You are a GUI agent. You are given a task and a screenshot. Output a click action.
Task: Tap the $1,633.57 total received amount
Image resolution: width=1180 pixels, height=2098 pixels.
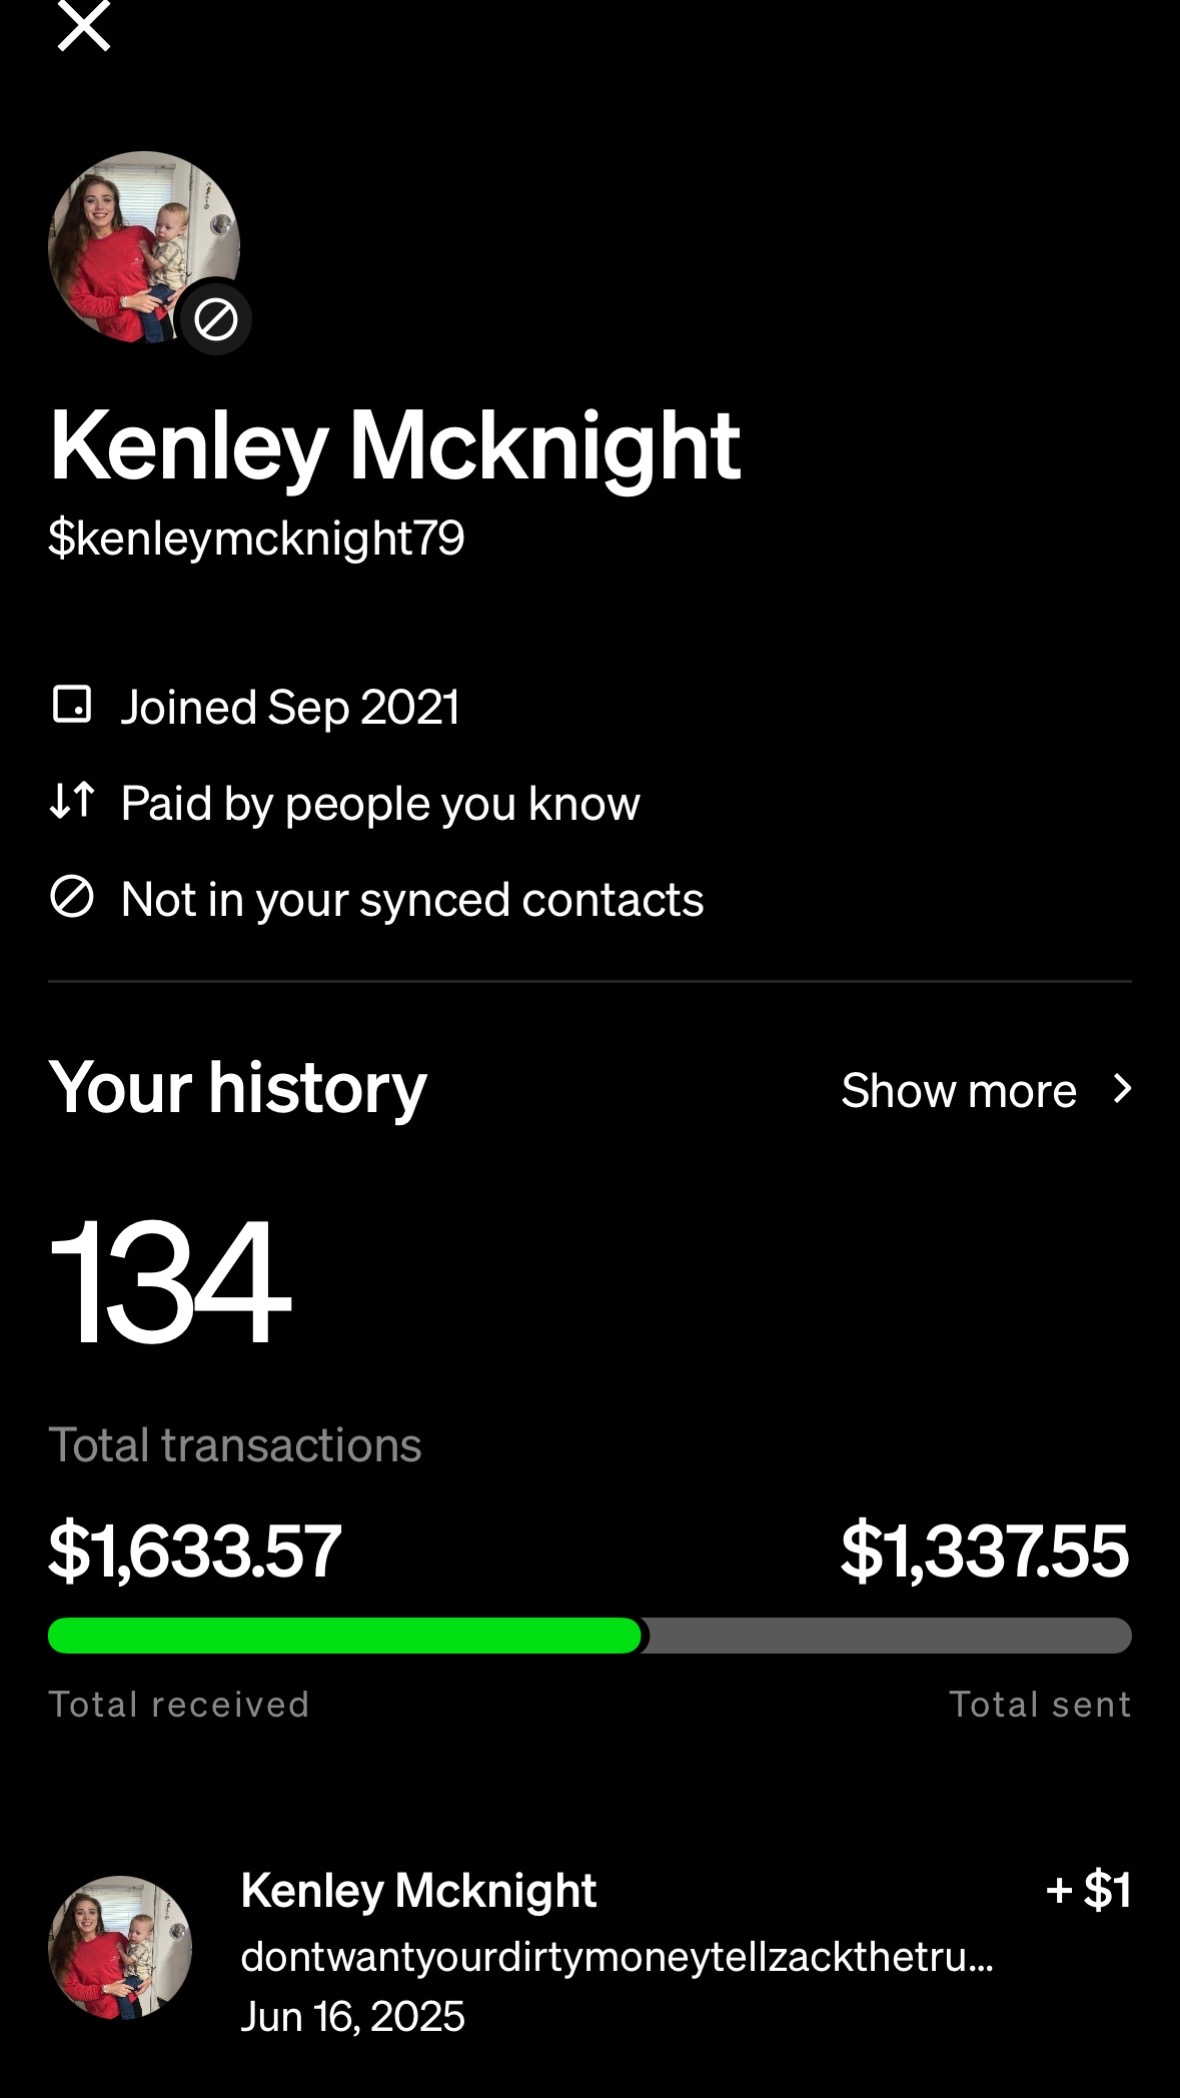click(195, 1551)
